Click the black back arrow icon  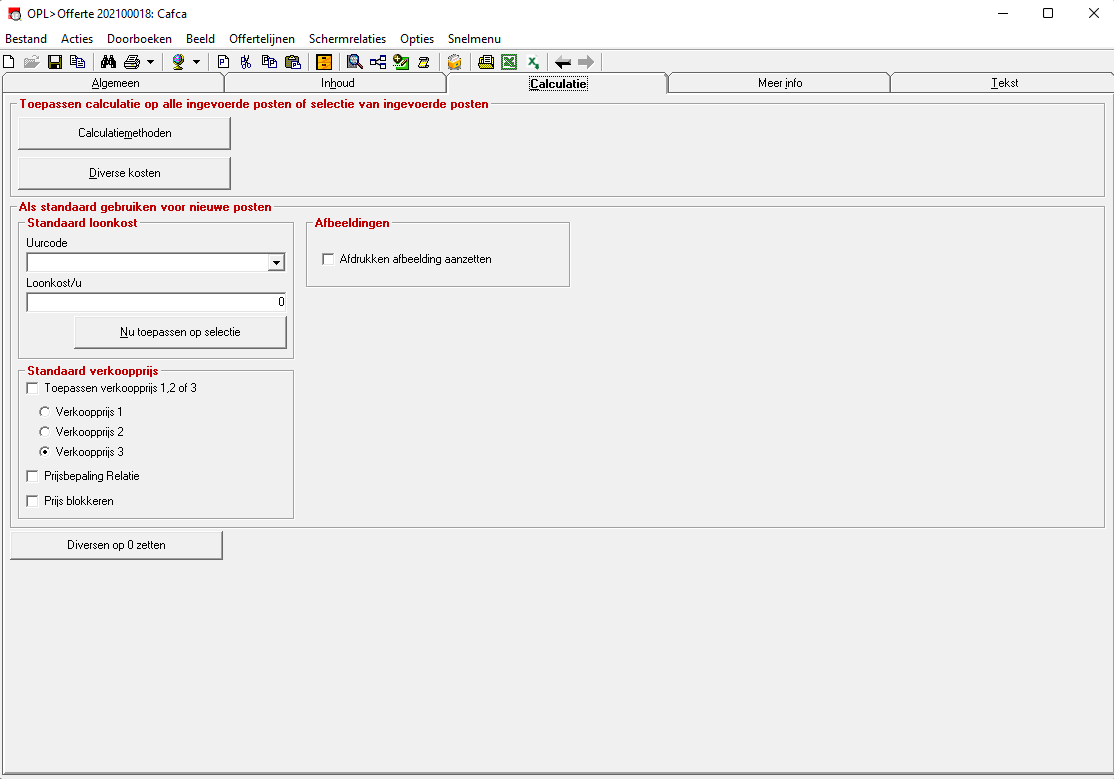coord(563,62)
